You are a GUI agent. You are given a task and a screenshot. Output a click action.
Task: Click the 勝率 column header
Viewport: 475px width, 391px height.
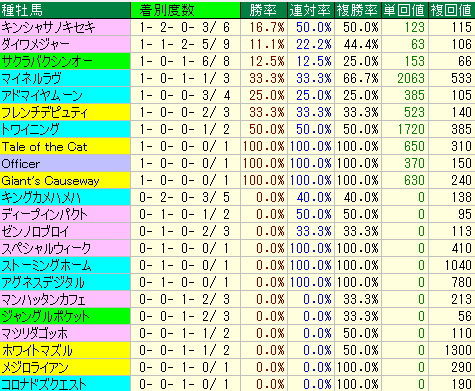point(264,10)
